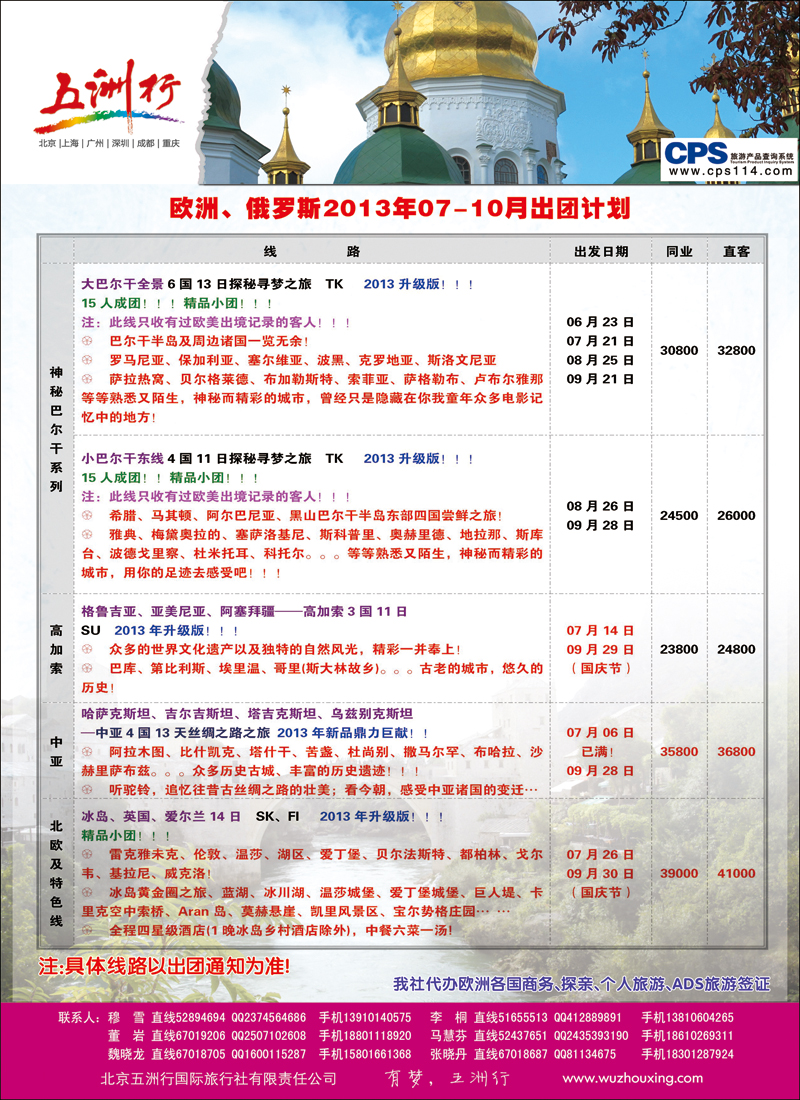Select departure date 09月21日
This screenshot has width=800, height=1100.
coord(601,379)
